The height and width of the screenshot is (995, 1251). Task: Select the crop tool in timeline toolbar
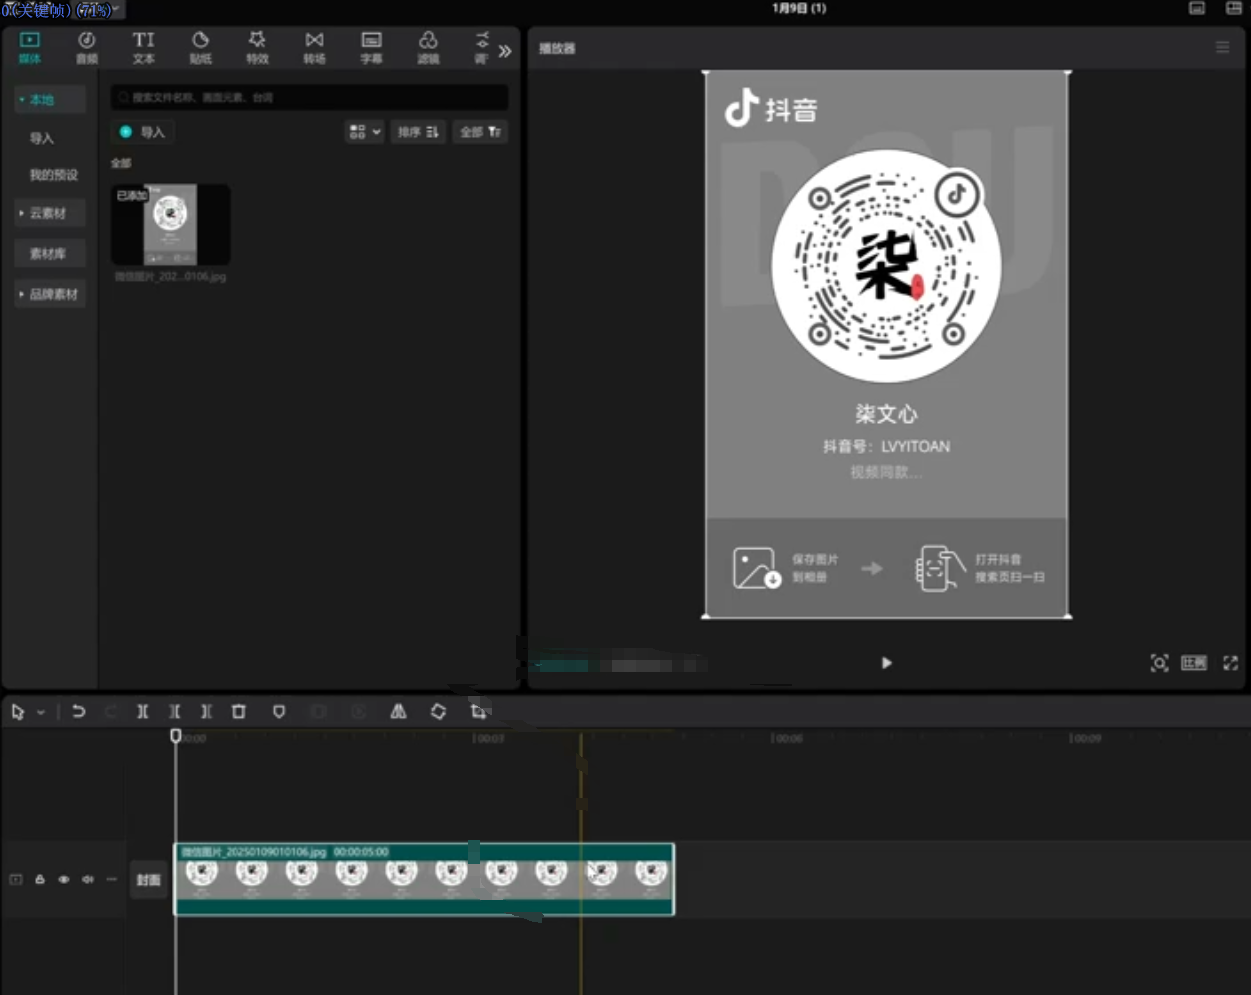click(x=478, y=711)
